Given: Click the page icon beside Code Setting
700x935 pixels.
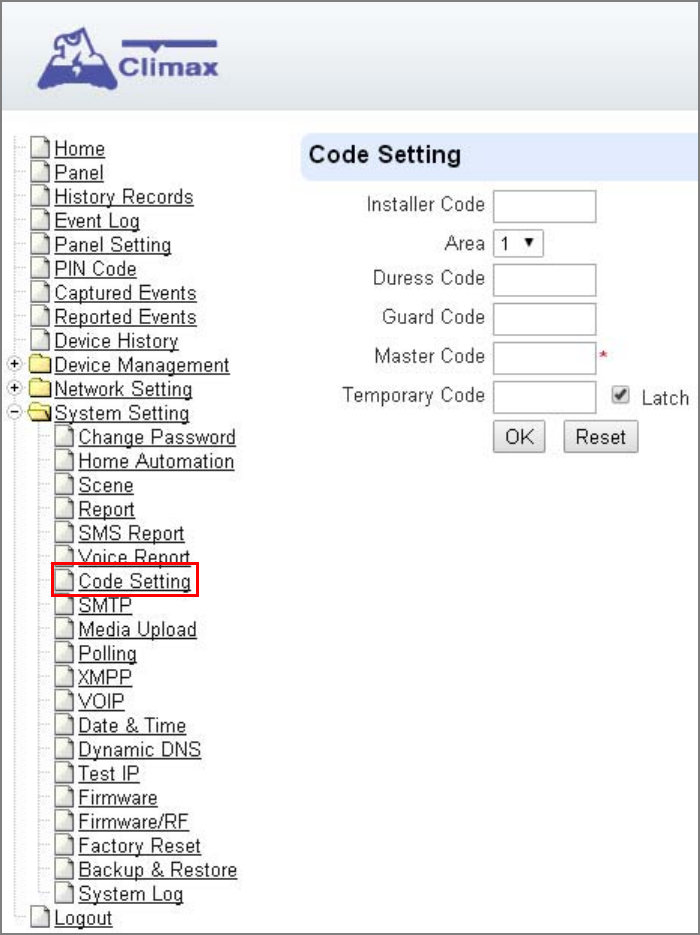Looking at the screenshot, I should 64,581.
